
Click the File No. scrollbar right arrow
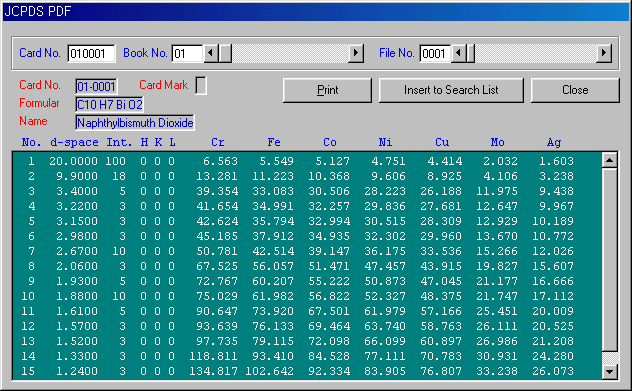603,53
